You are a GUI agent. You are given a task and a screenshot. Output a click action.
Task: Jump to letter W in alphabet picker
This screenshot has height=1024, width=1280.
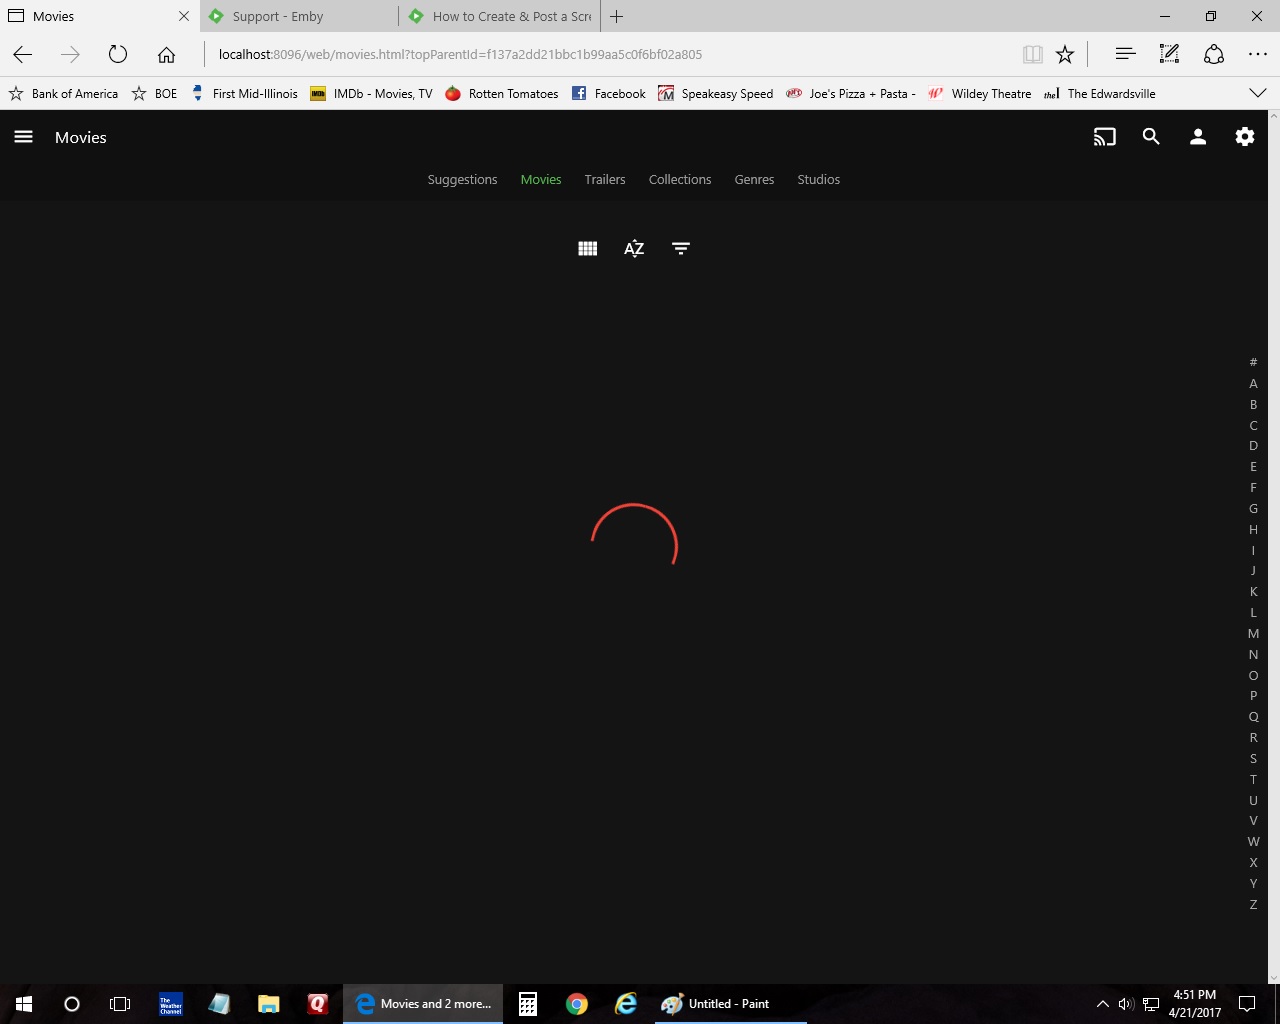click(1253, 842)
